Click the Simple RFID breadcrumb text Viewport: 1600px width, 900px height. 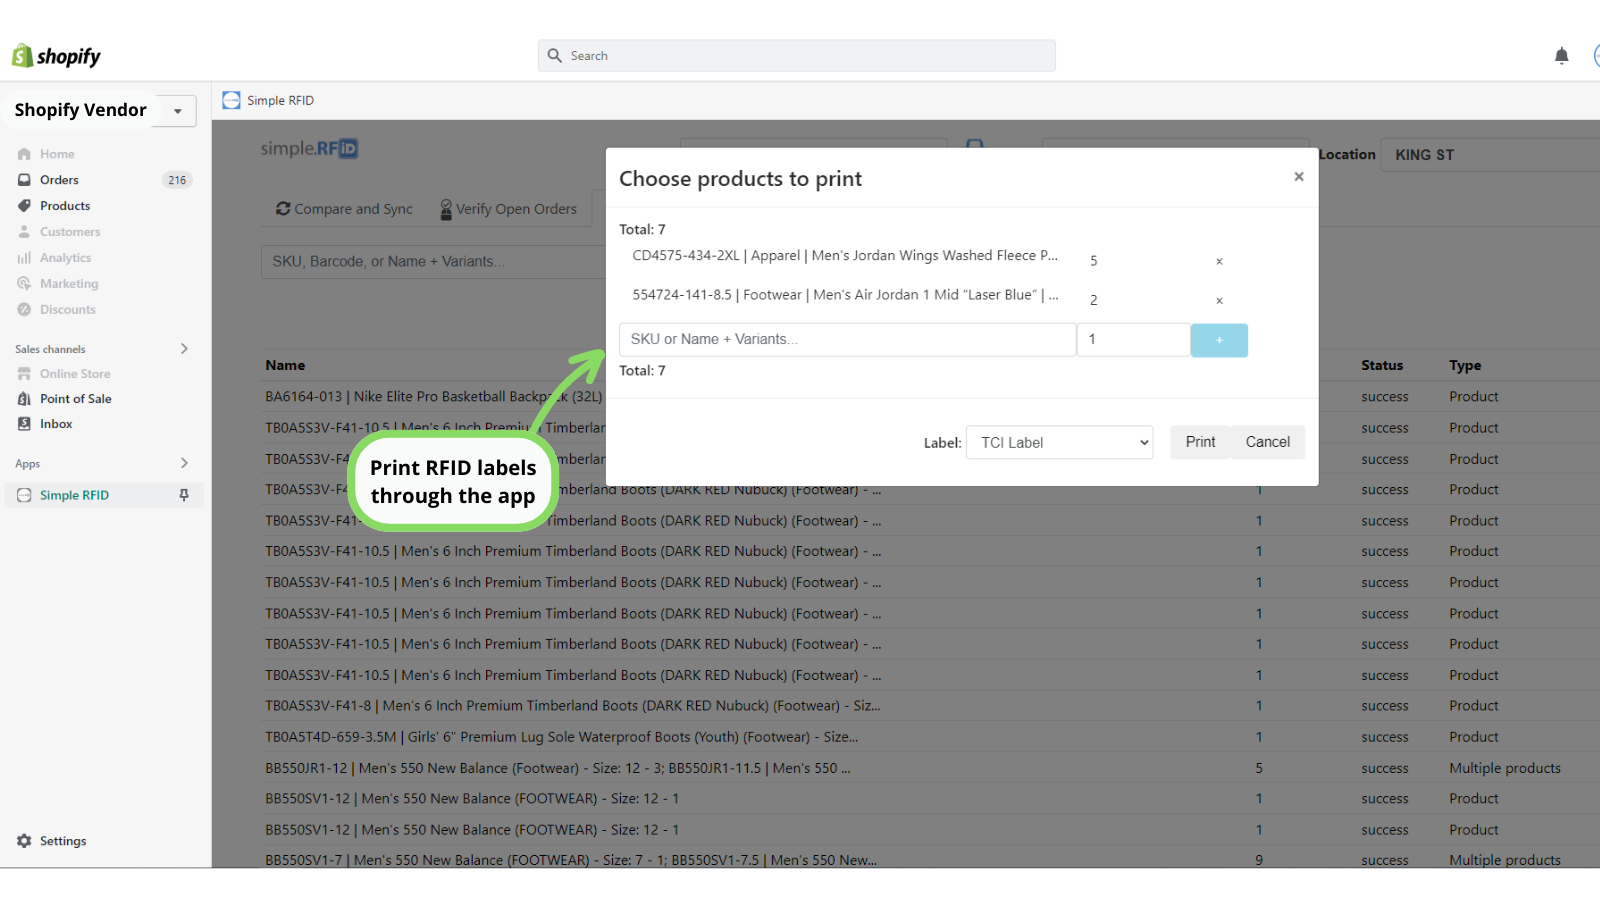tap(280, 100)
